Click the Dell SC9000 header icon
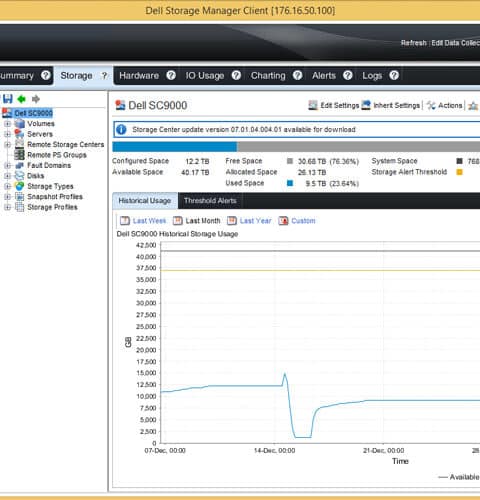480x500 pixels. (120, 105)
